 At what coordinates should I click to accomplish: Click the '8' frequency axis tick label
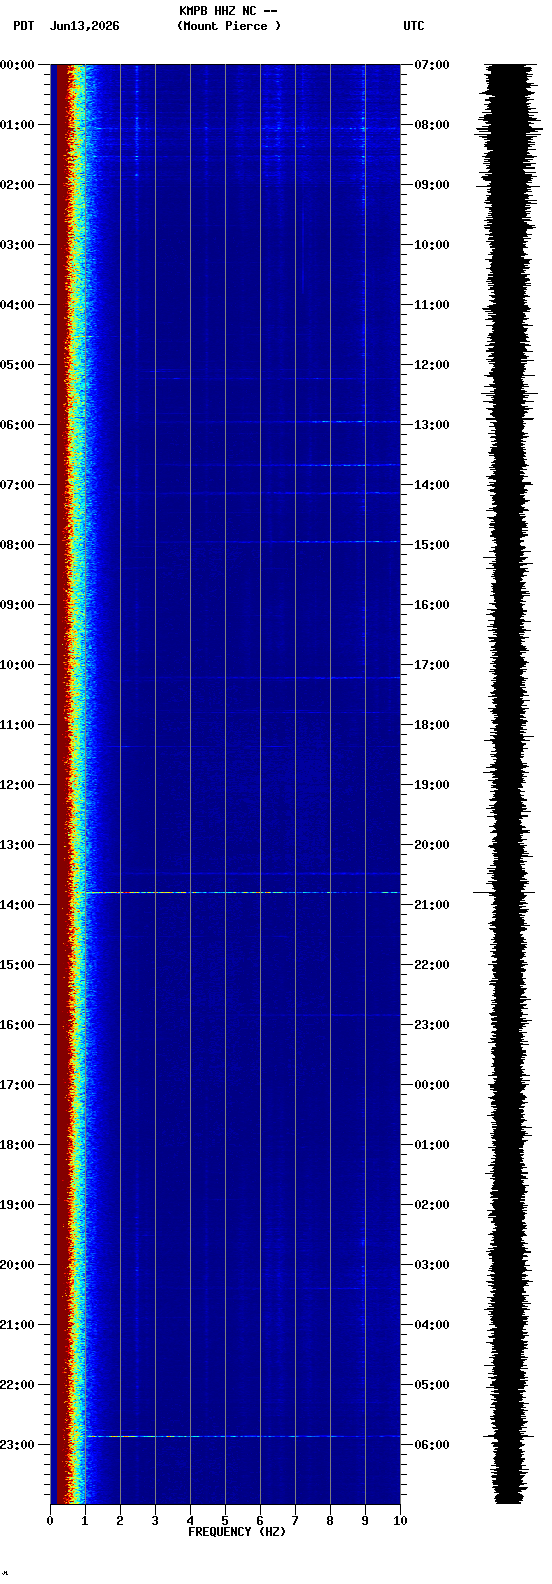tap(330, 1521)
